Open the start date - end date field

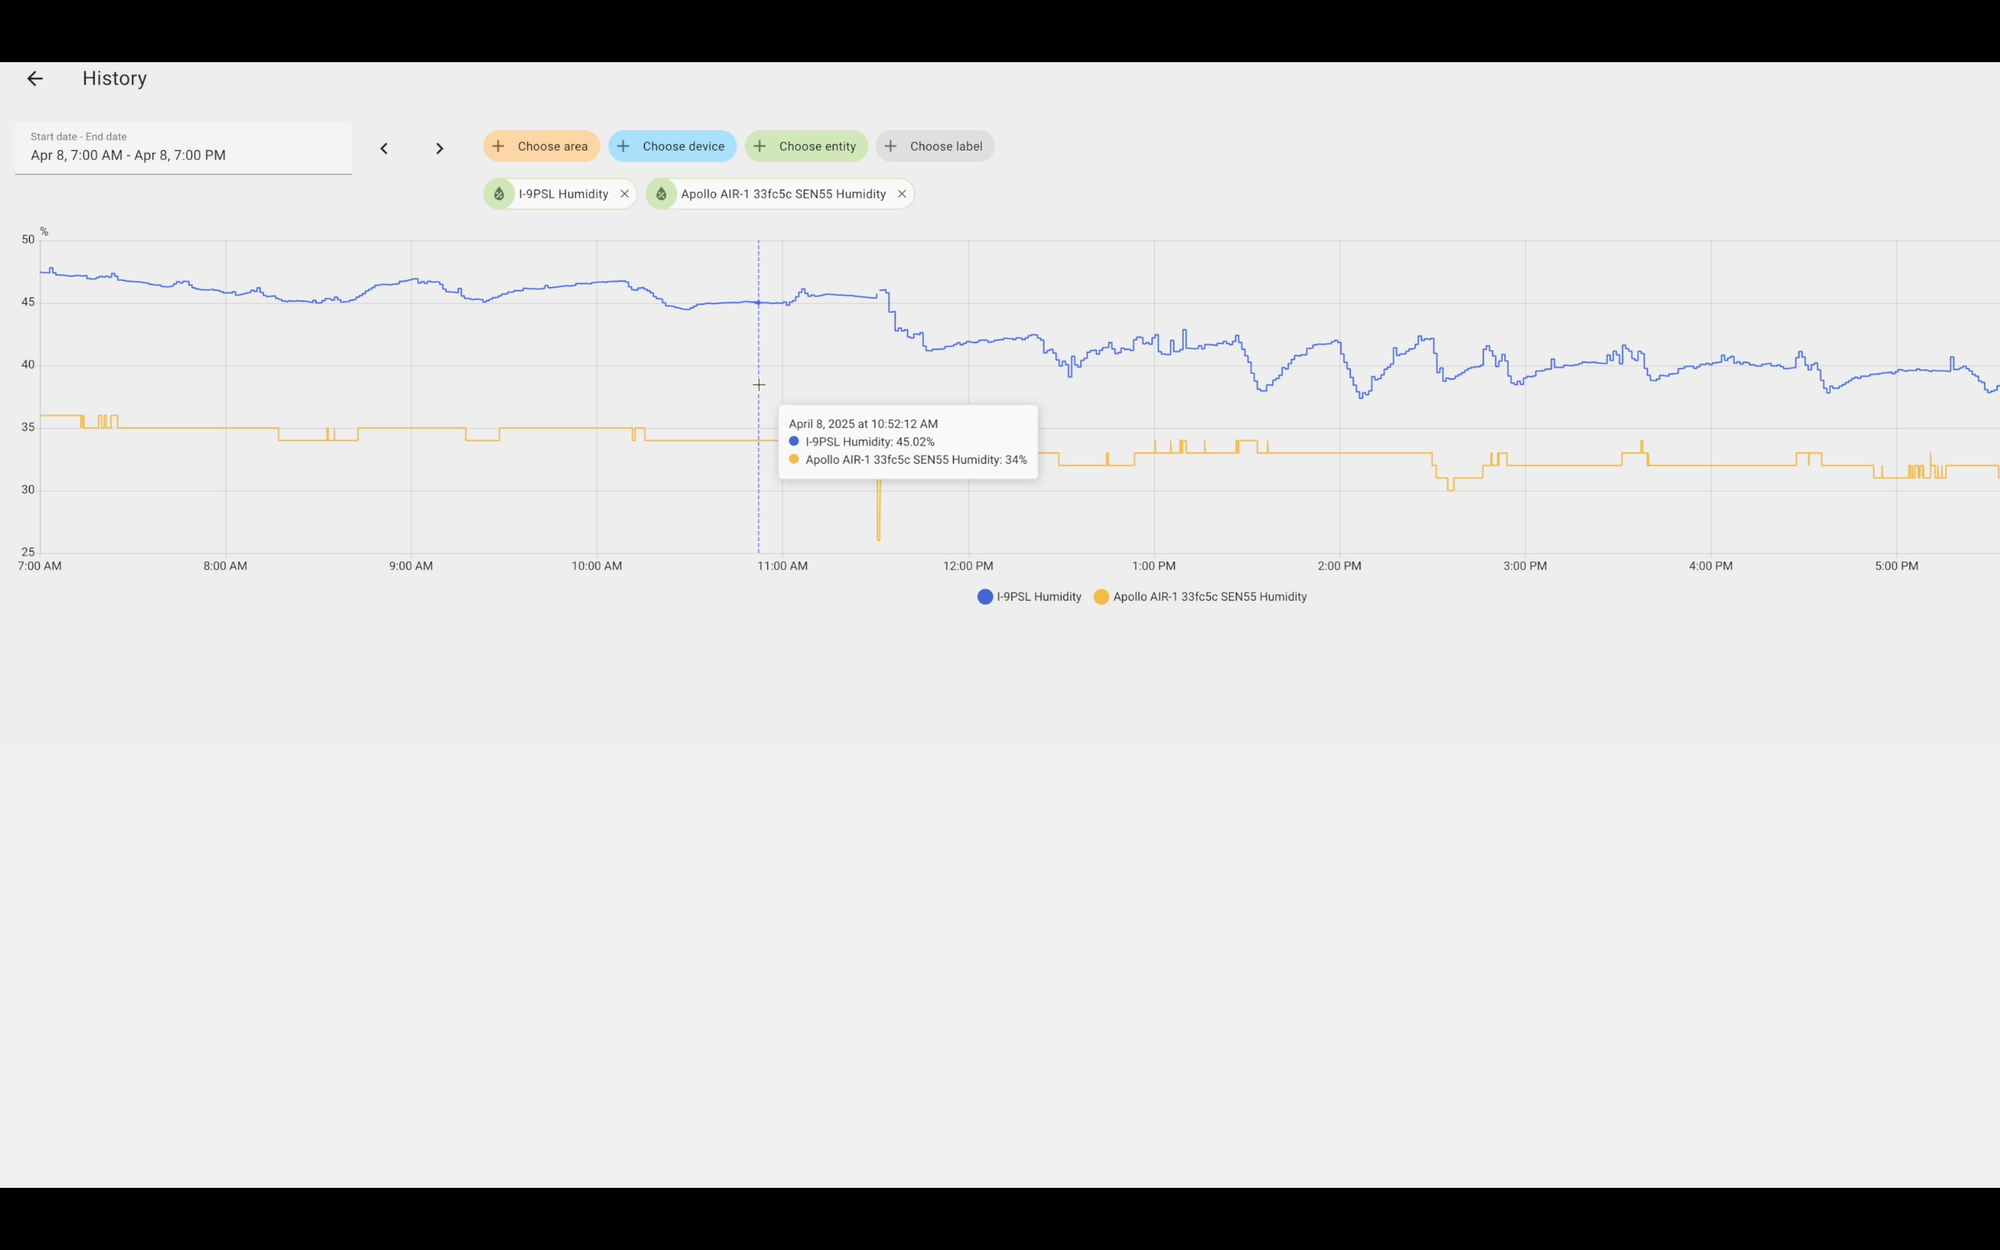click(183, 148)
